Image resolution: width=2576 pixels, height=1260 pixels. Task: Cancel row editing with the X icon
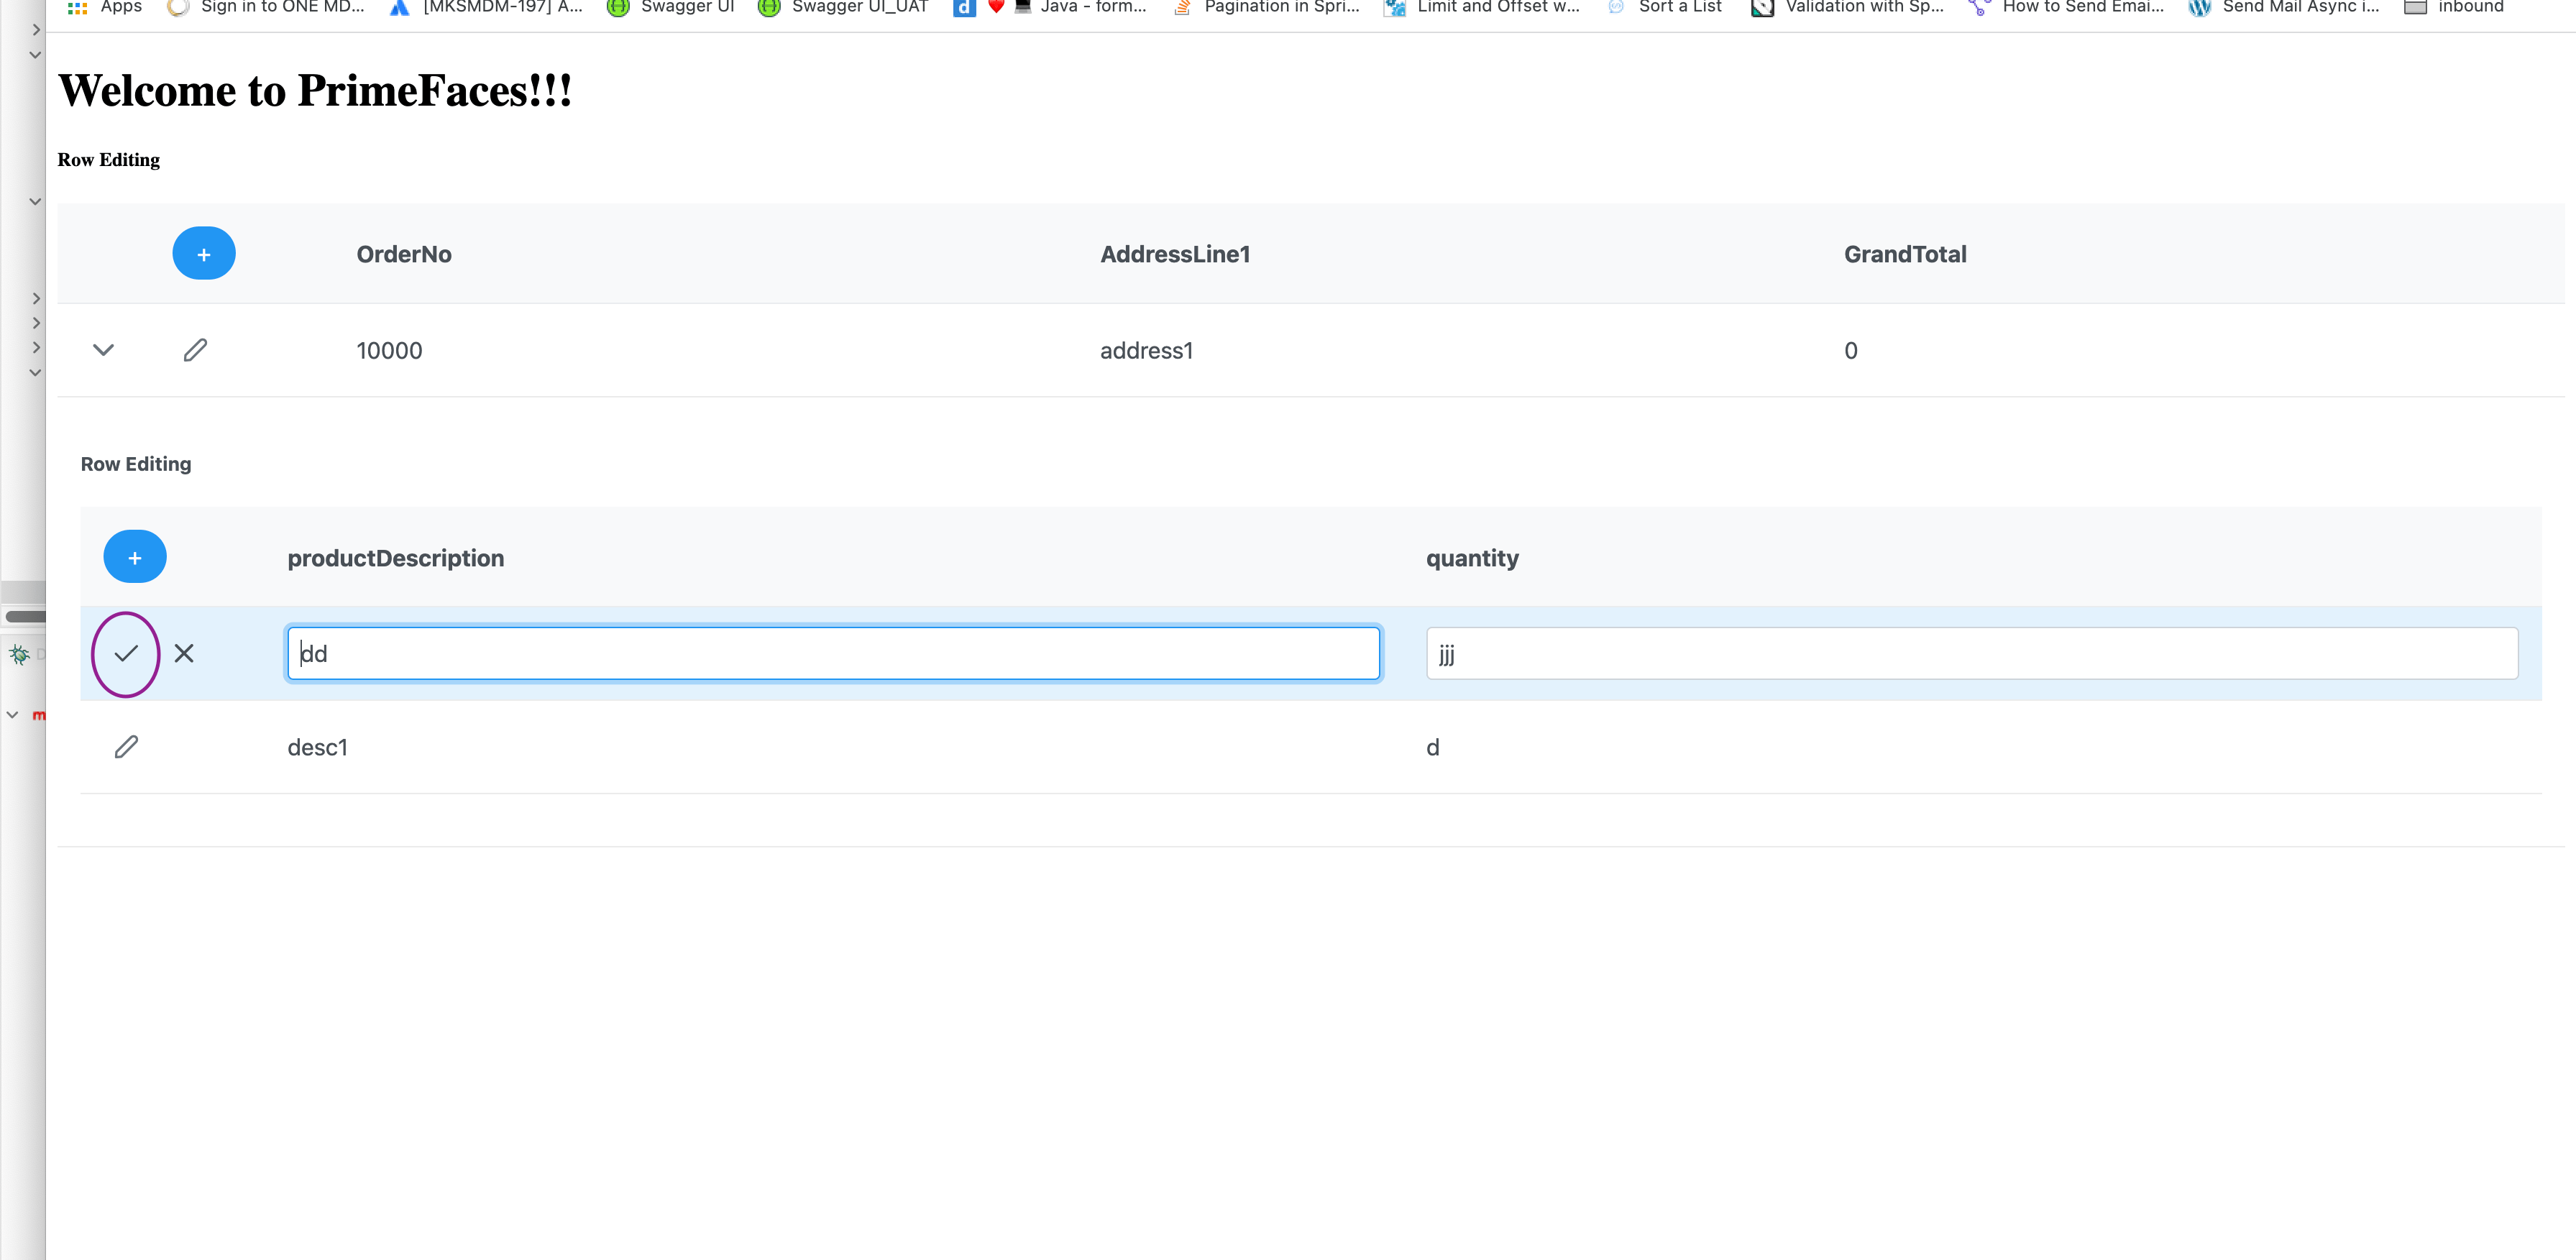pos(184,654)
